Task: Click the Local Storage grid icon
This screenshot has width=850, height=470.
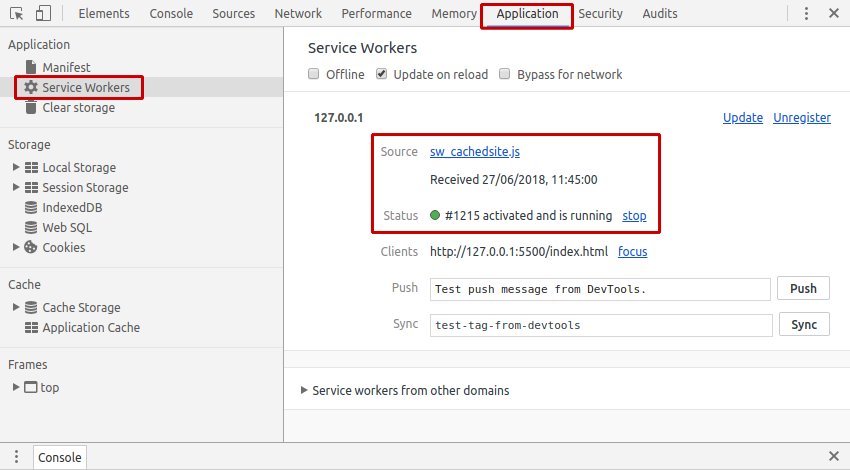Action: [31, 168]
